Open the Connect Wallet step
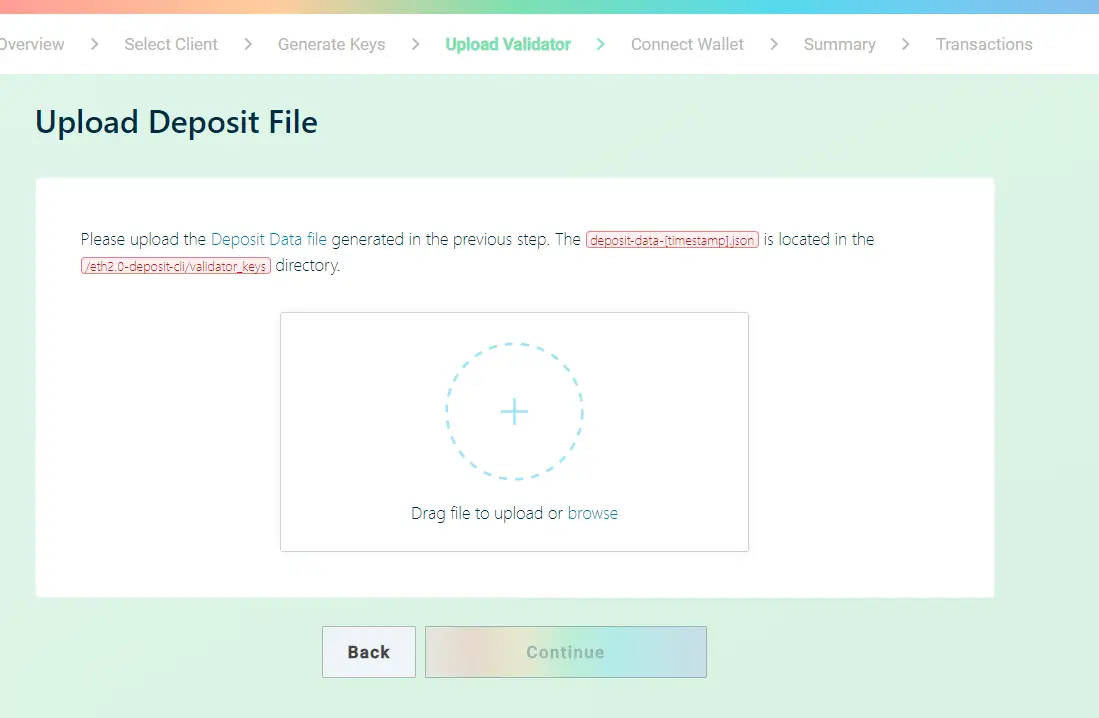Screen dimensions: 1099x718 pyautogui.click(x=687, y=44)
